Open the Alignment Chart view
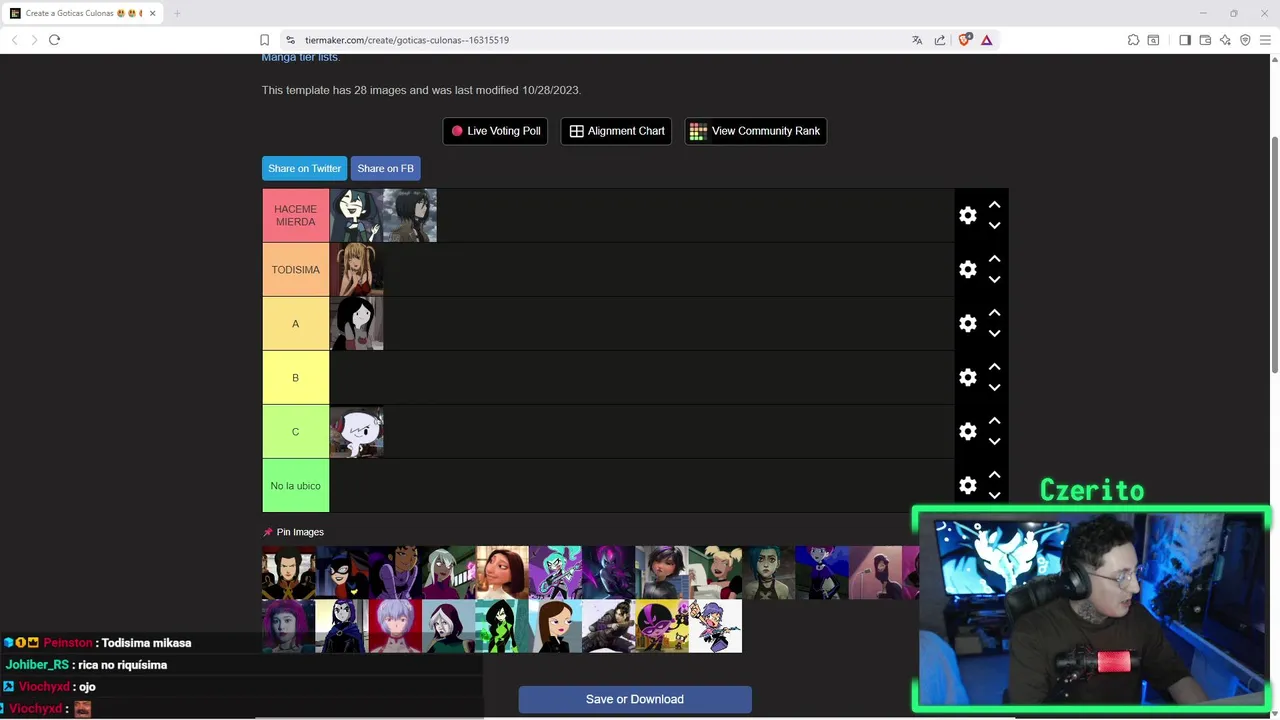1280x720 pixels. (616, 131)
